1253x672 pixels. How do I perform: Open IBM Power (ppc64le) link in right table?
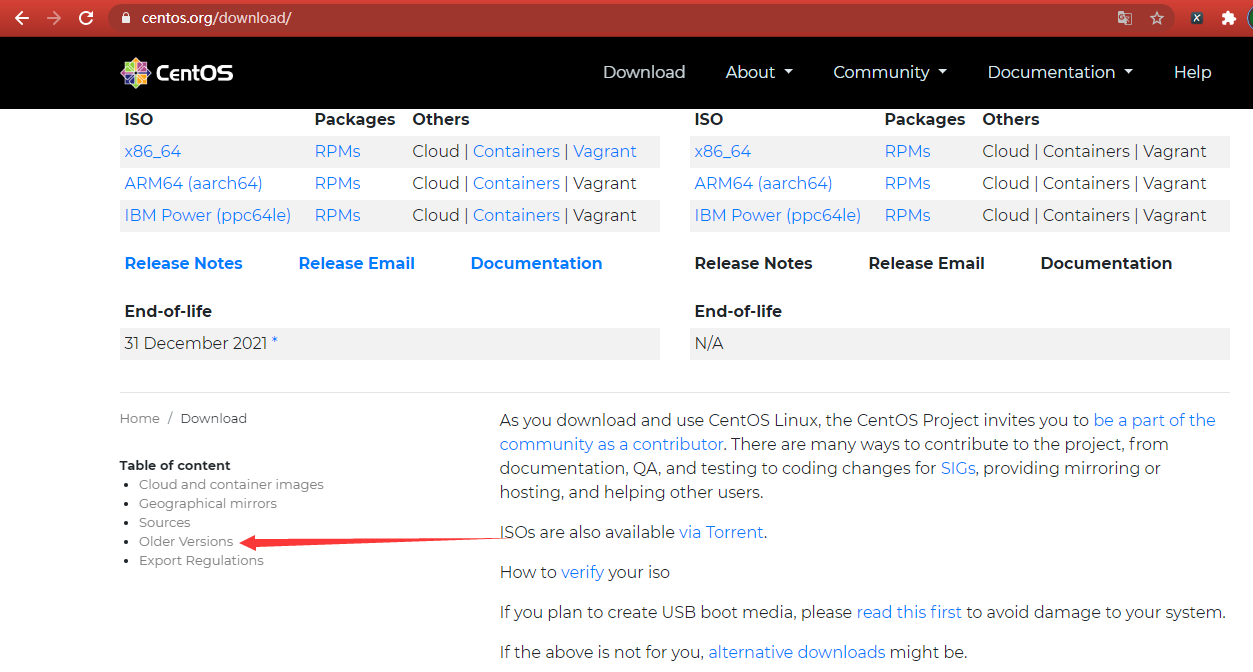(x=778, y=215)
